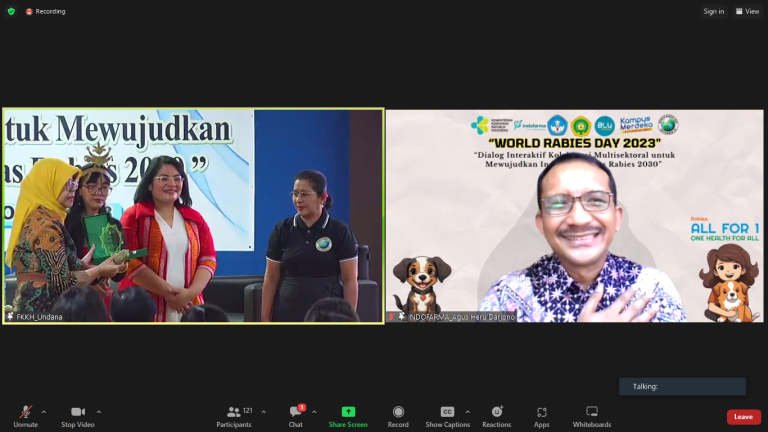Click the Sign in link
Viewport: 768px width, 432px height.
click(x=713, y=11)
